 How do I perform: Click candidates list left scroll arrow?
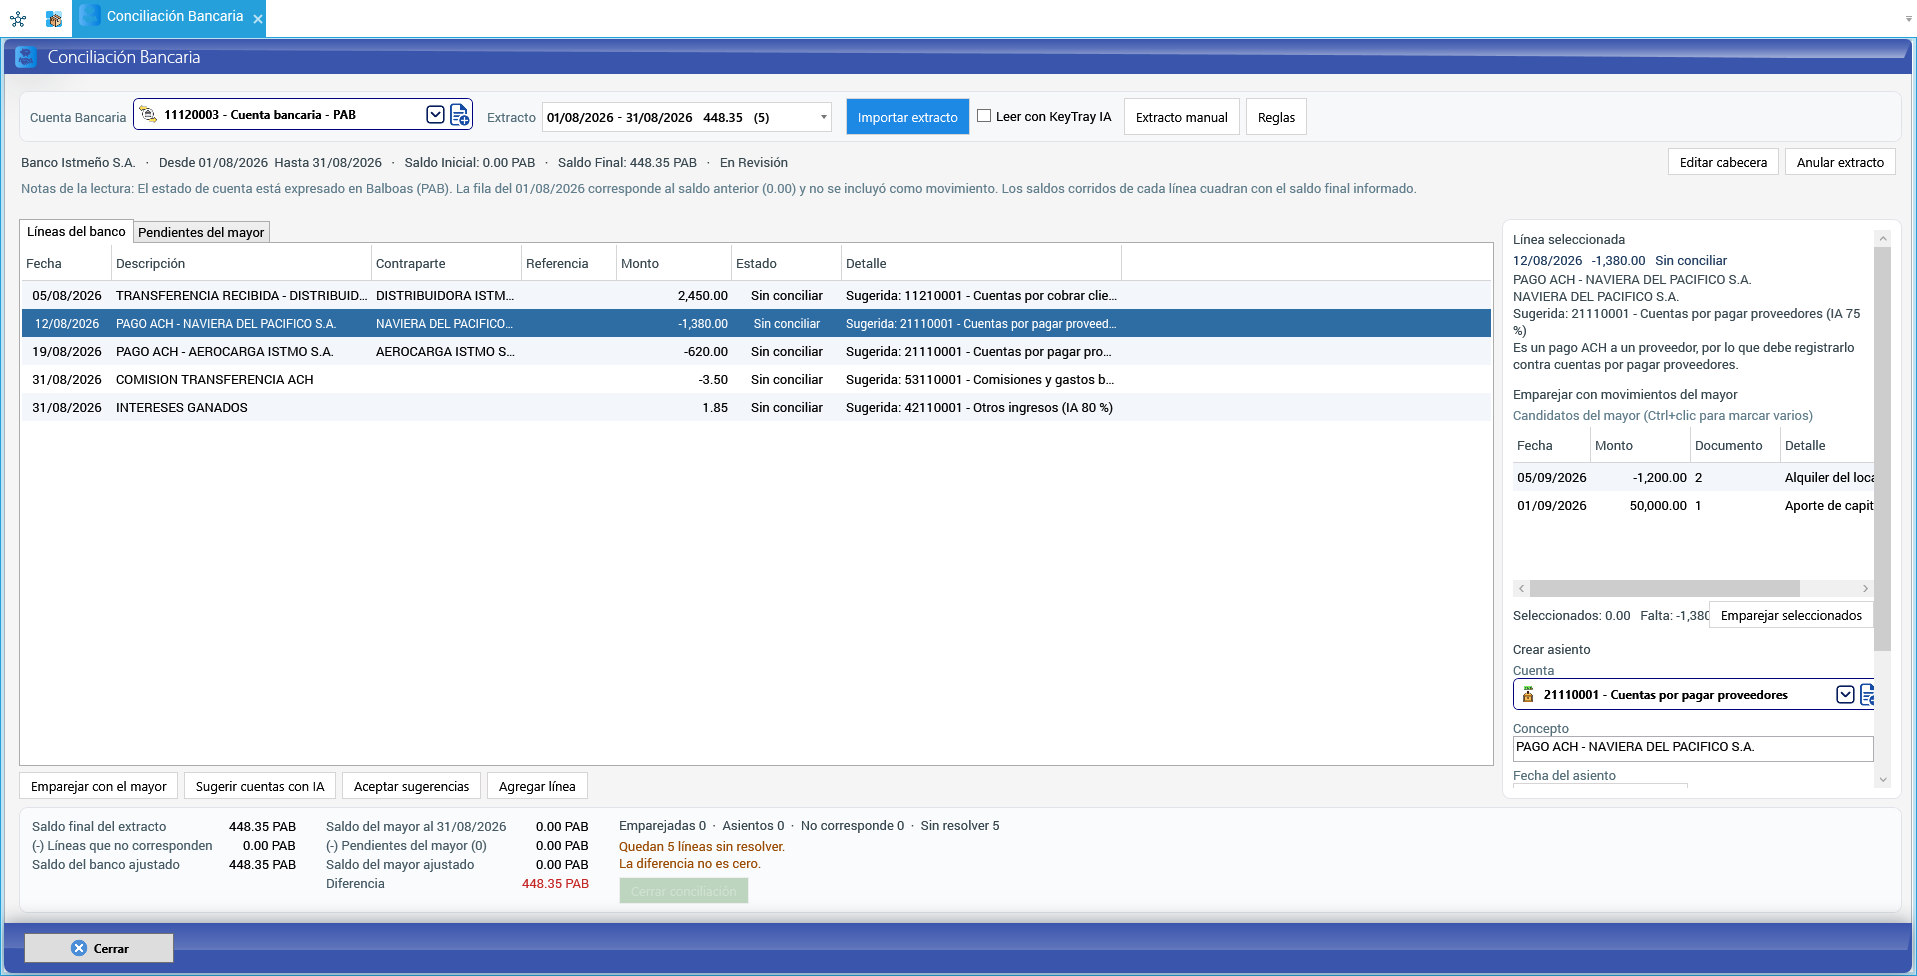[x=1521, y=588]
